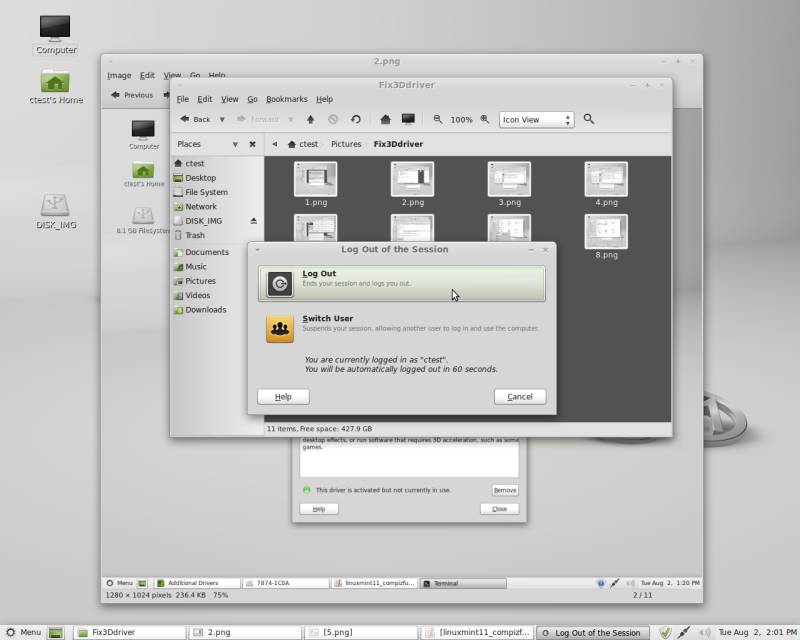Click the Log Out button
800x640 pixels.
coord(402,283)
